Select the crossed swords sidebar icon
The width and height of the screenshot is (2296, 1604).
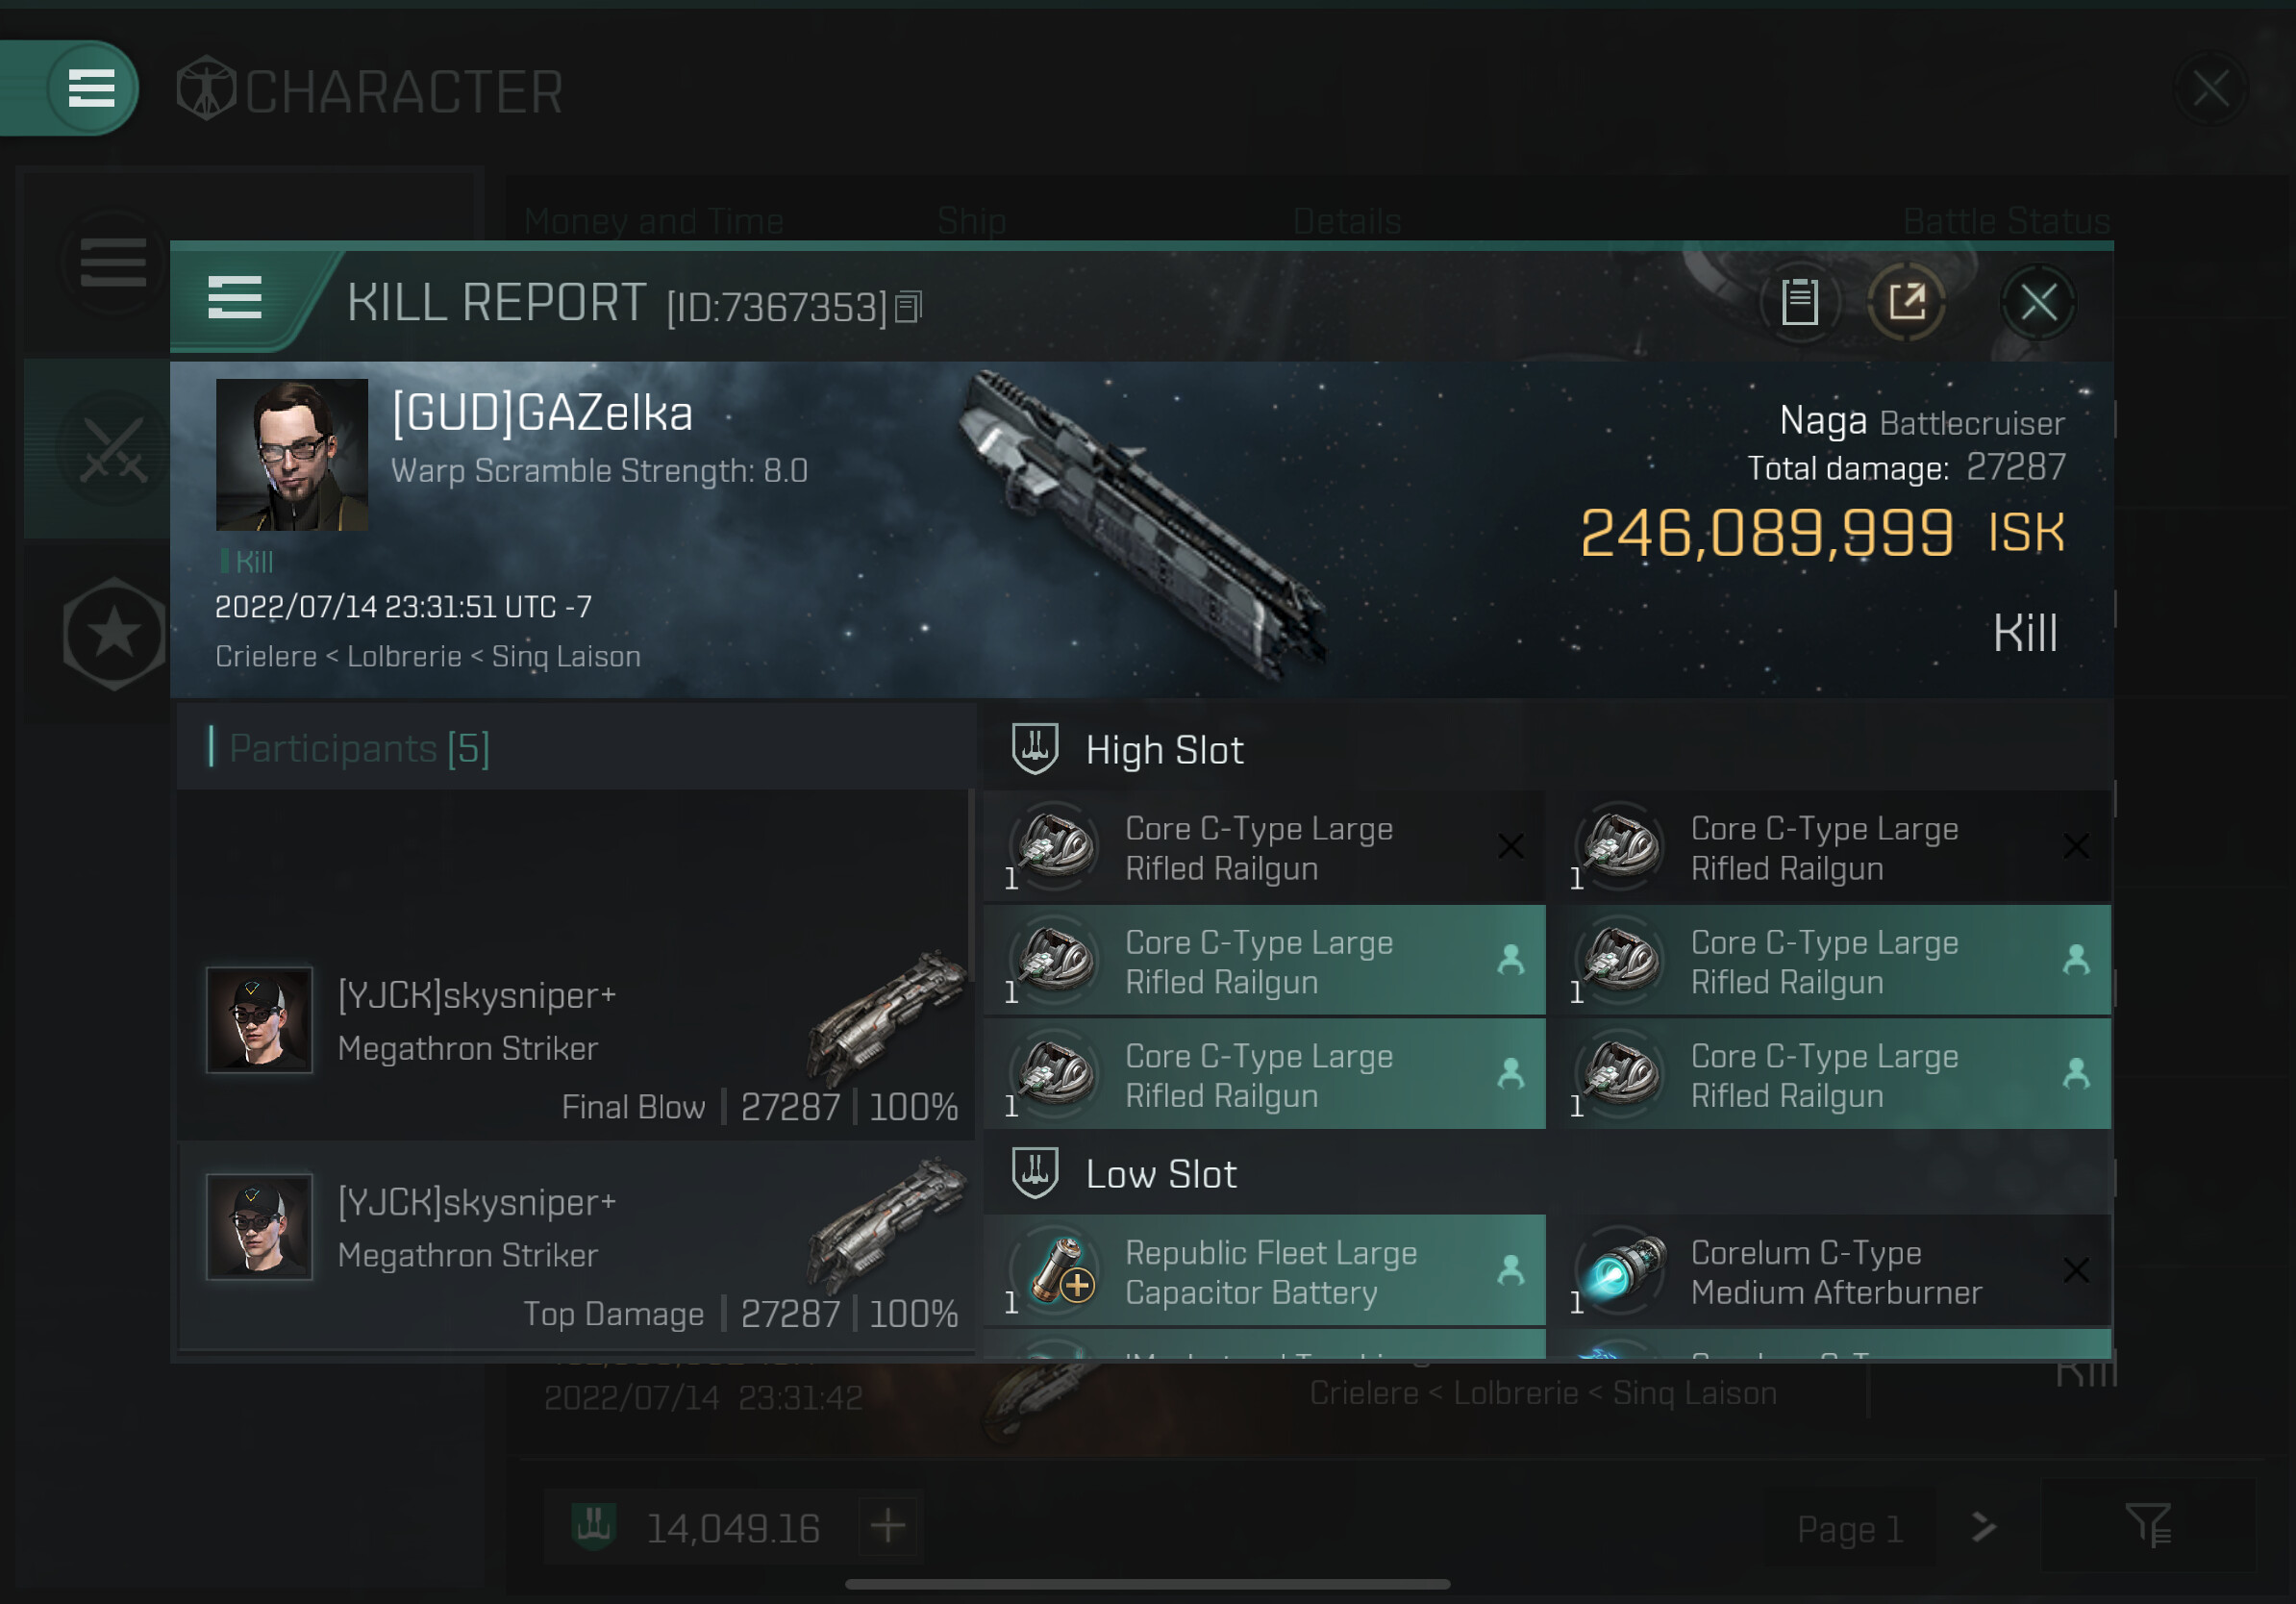(x=113, y=450)
